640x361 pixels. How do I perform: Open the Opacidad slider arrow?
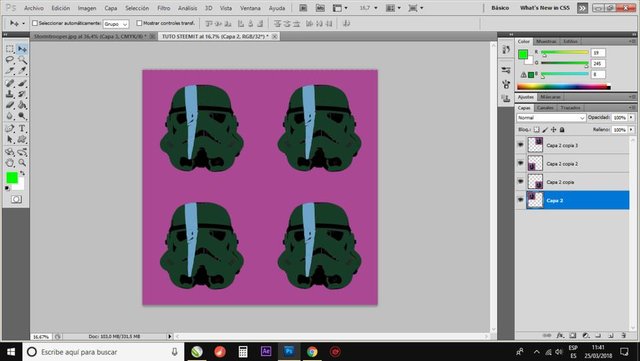[x=631, y=118]
